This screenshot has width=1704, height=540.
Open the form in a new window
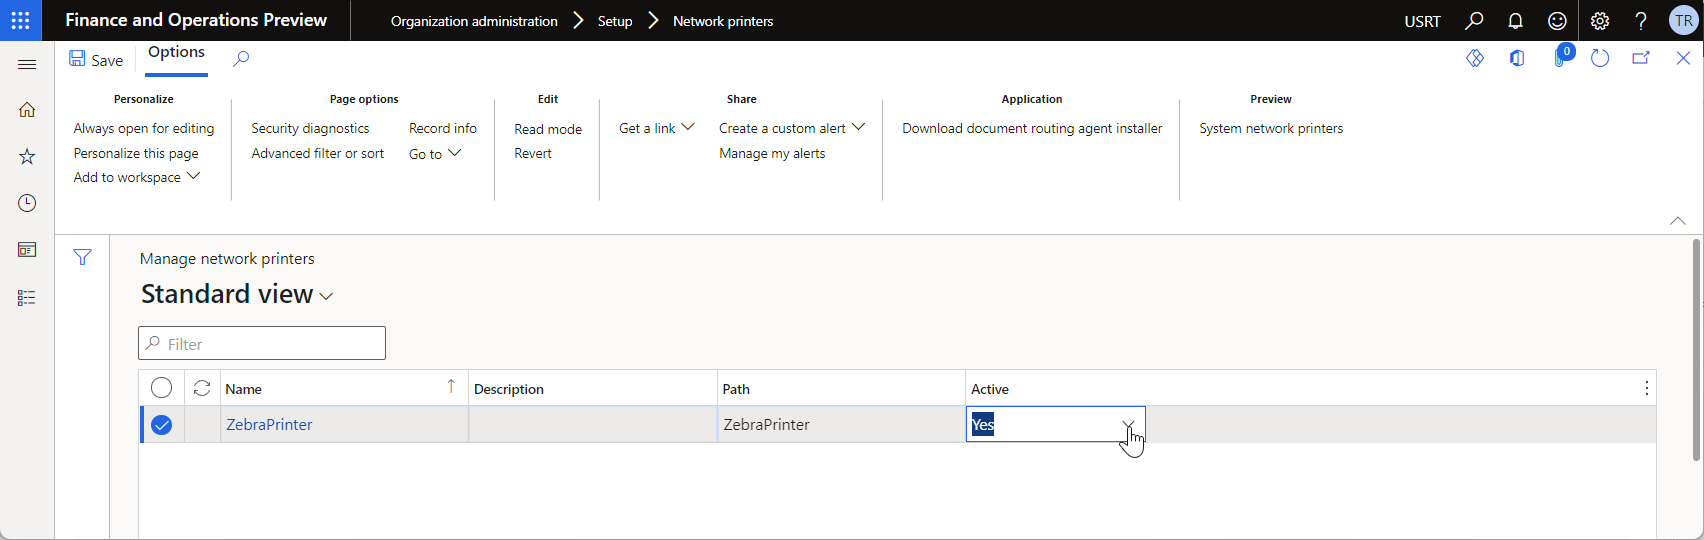click(1641, 58)
